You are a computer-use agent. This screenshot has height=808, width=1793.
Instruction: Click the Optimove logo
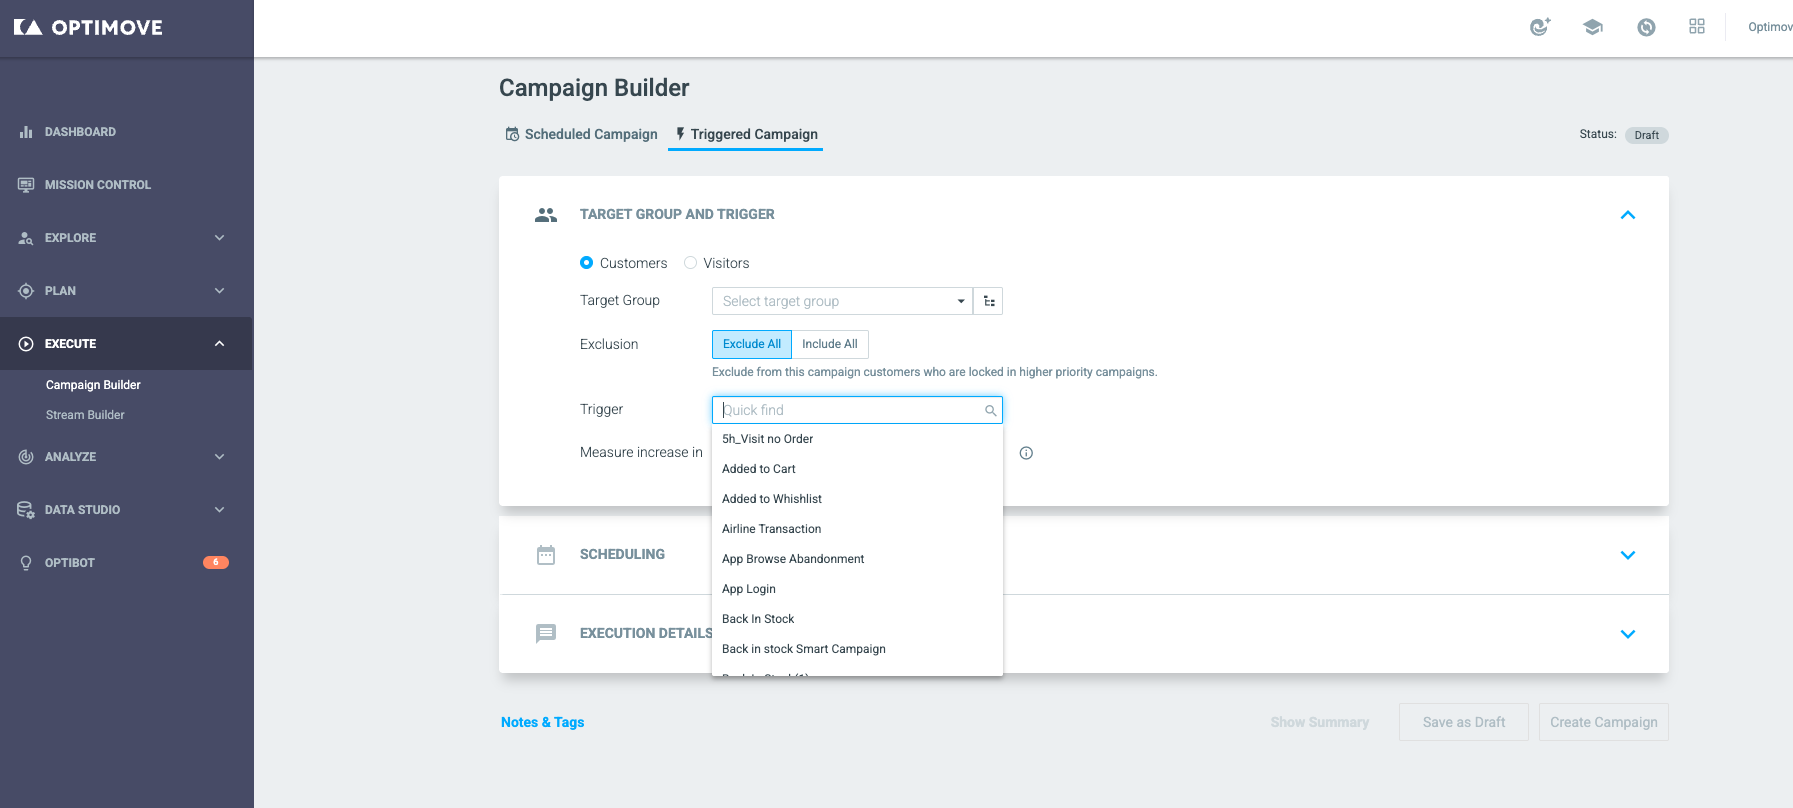(88, 28)
